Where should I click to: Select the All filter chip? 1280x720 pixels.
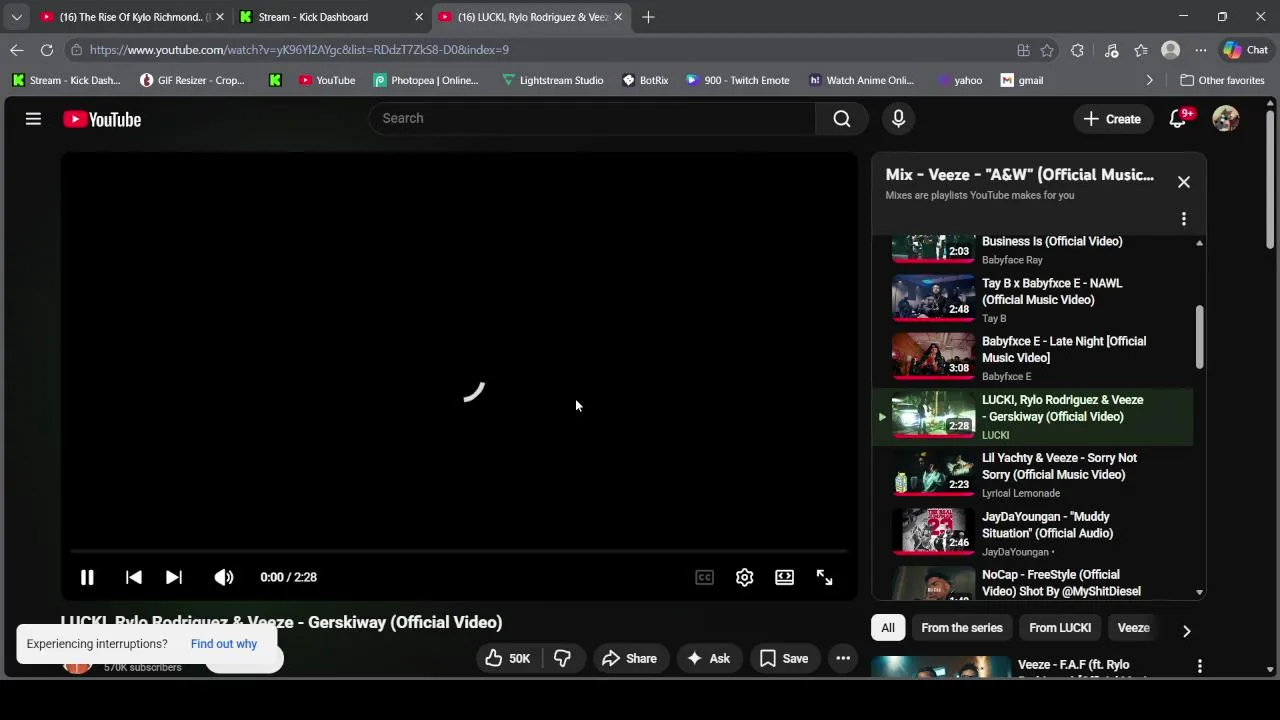[888, 628]
